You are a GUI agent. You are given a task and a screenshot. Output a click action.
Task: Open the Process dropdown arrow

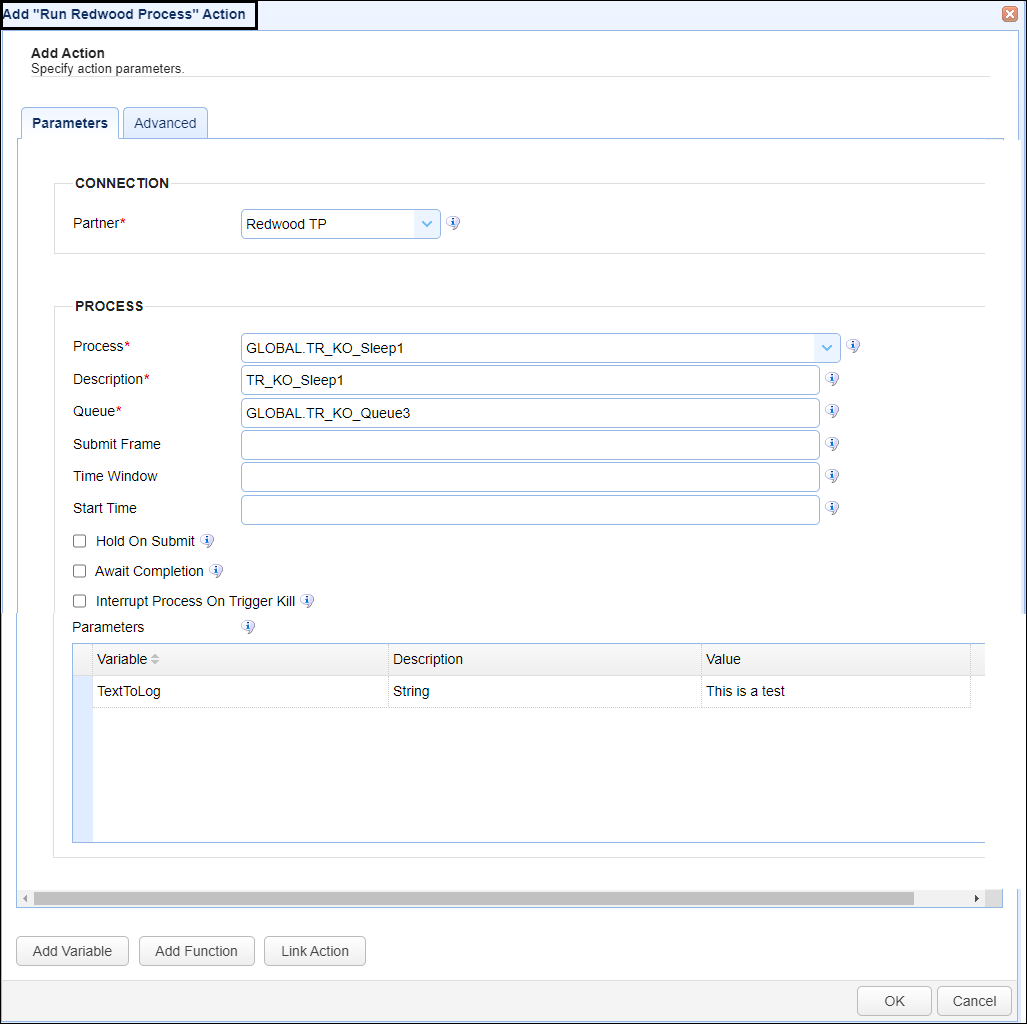pyautogui.click(x=827, y=348)
